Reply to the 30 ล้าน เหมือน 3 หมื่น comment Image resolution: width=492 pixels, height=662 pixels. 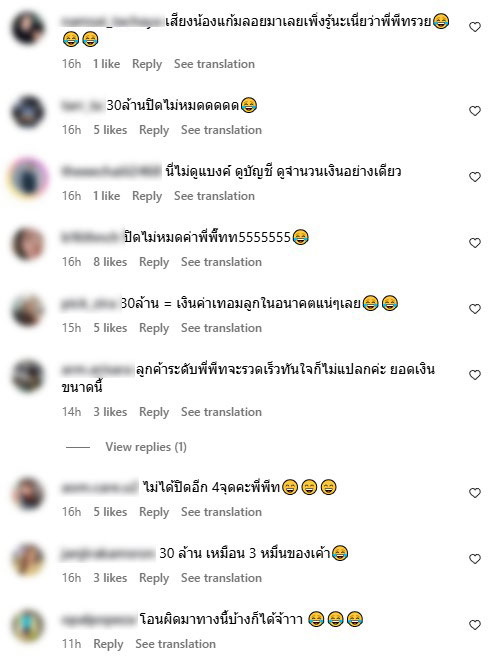pyautogui.click(x=154, y=578)
